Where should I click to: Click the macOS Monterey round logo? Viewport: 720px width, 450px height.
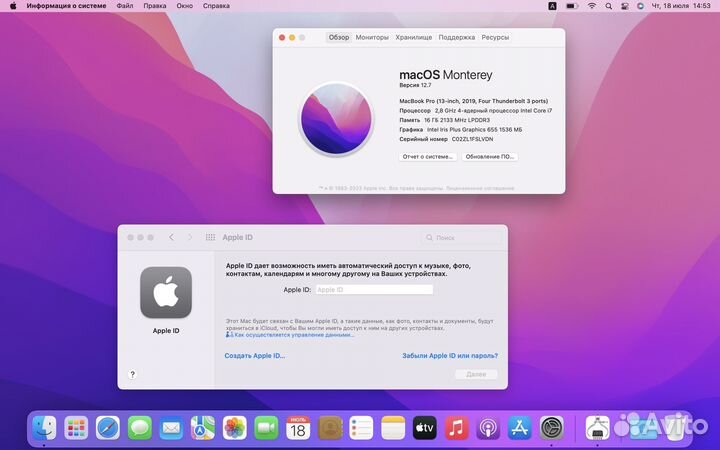tap(336, 118)
